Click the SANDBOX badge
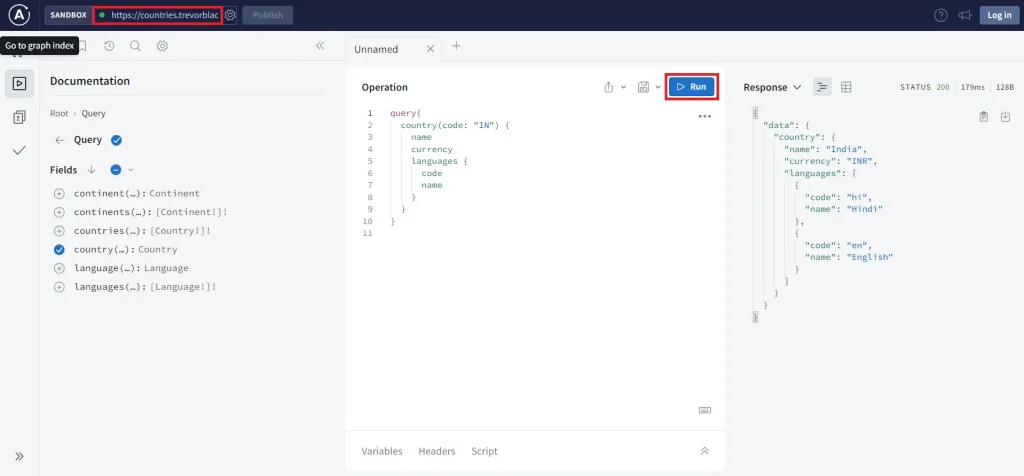 coord(68,15)
